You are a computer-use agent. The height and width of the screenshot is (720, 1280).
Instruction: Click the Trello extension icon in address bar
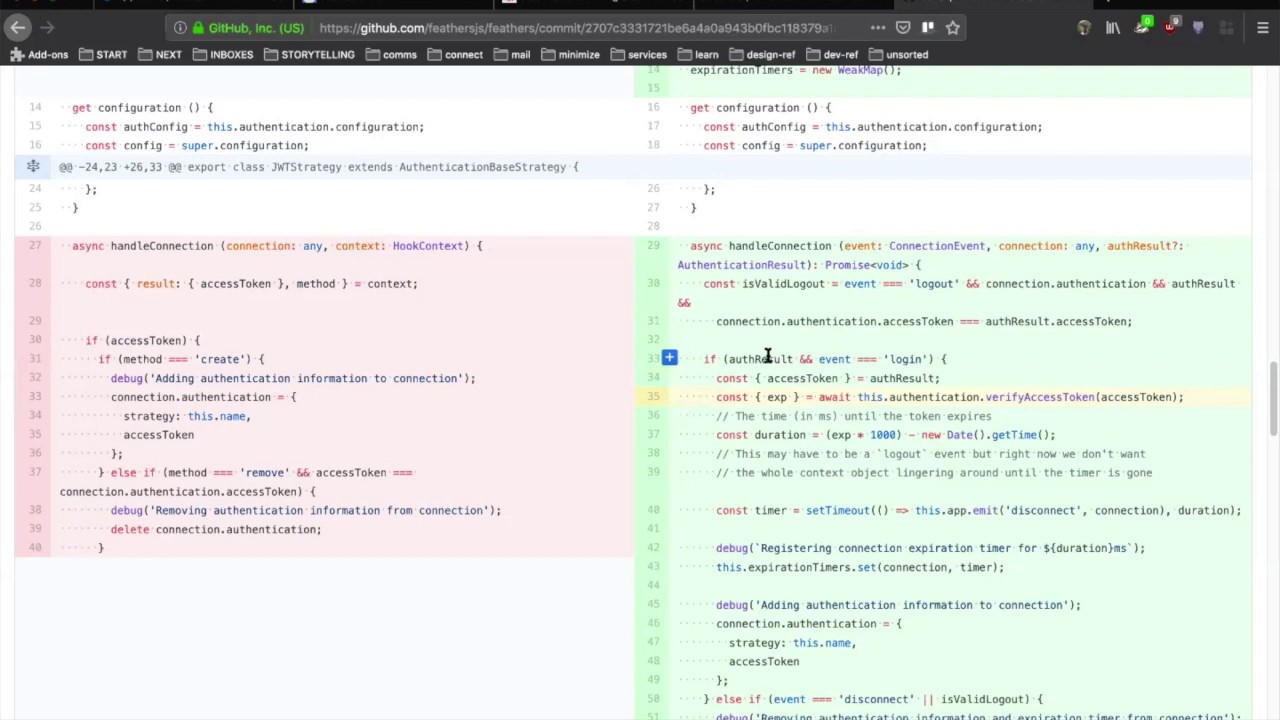(x=927, y=28)
